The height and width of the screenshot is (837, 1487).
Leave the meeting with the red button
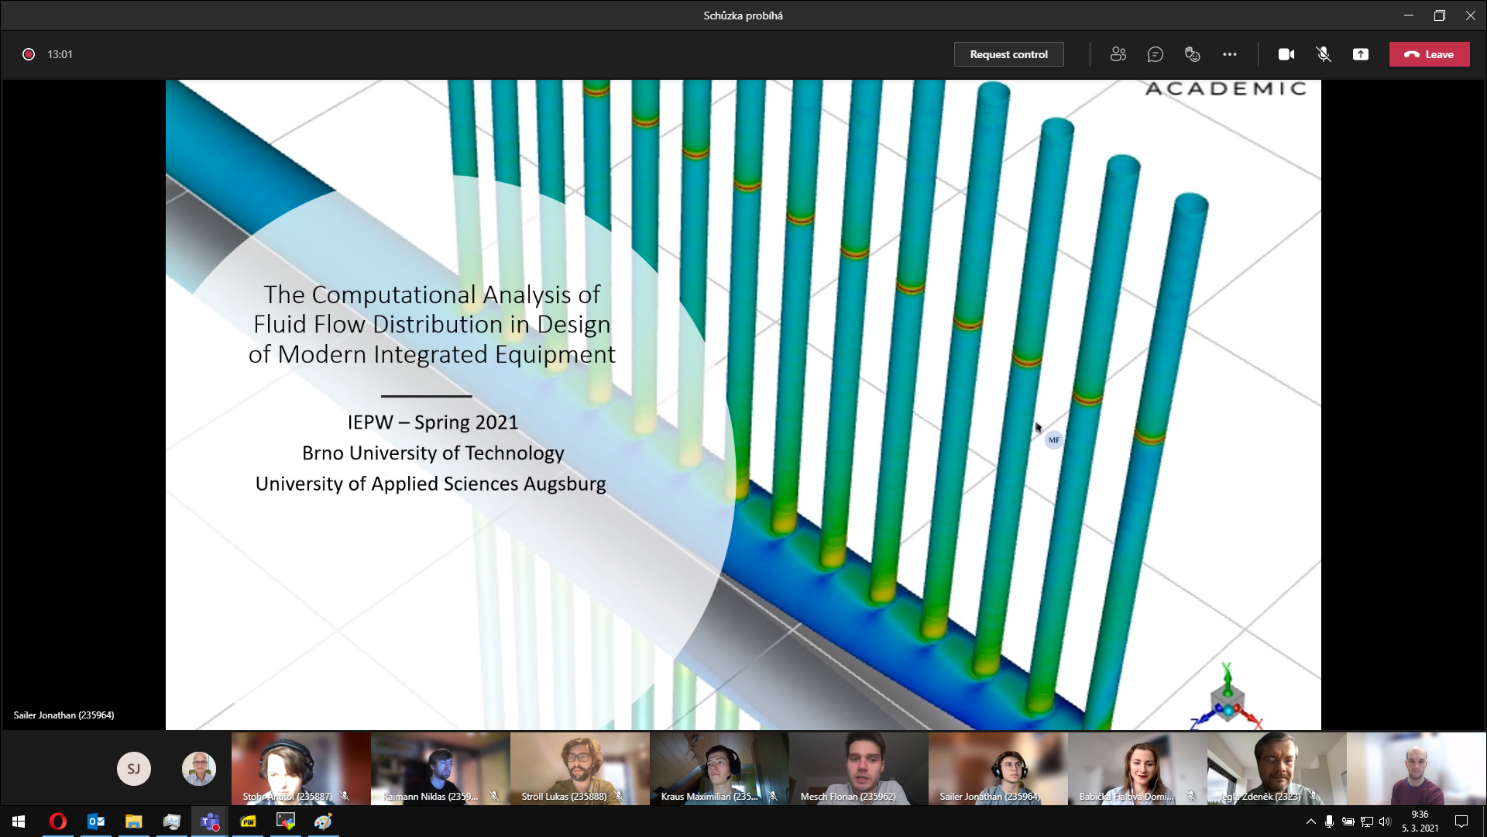[1429, 54]
